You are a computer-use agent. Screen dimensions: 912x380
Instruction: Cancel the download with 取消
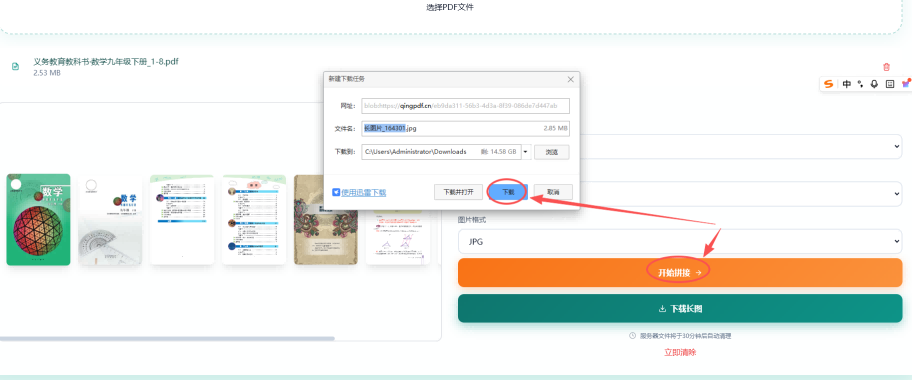[553, 192]
